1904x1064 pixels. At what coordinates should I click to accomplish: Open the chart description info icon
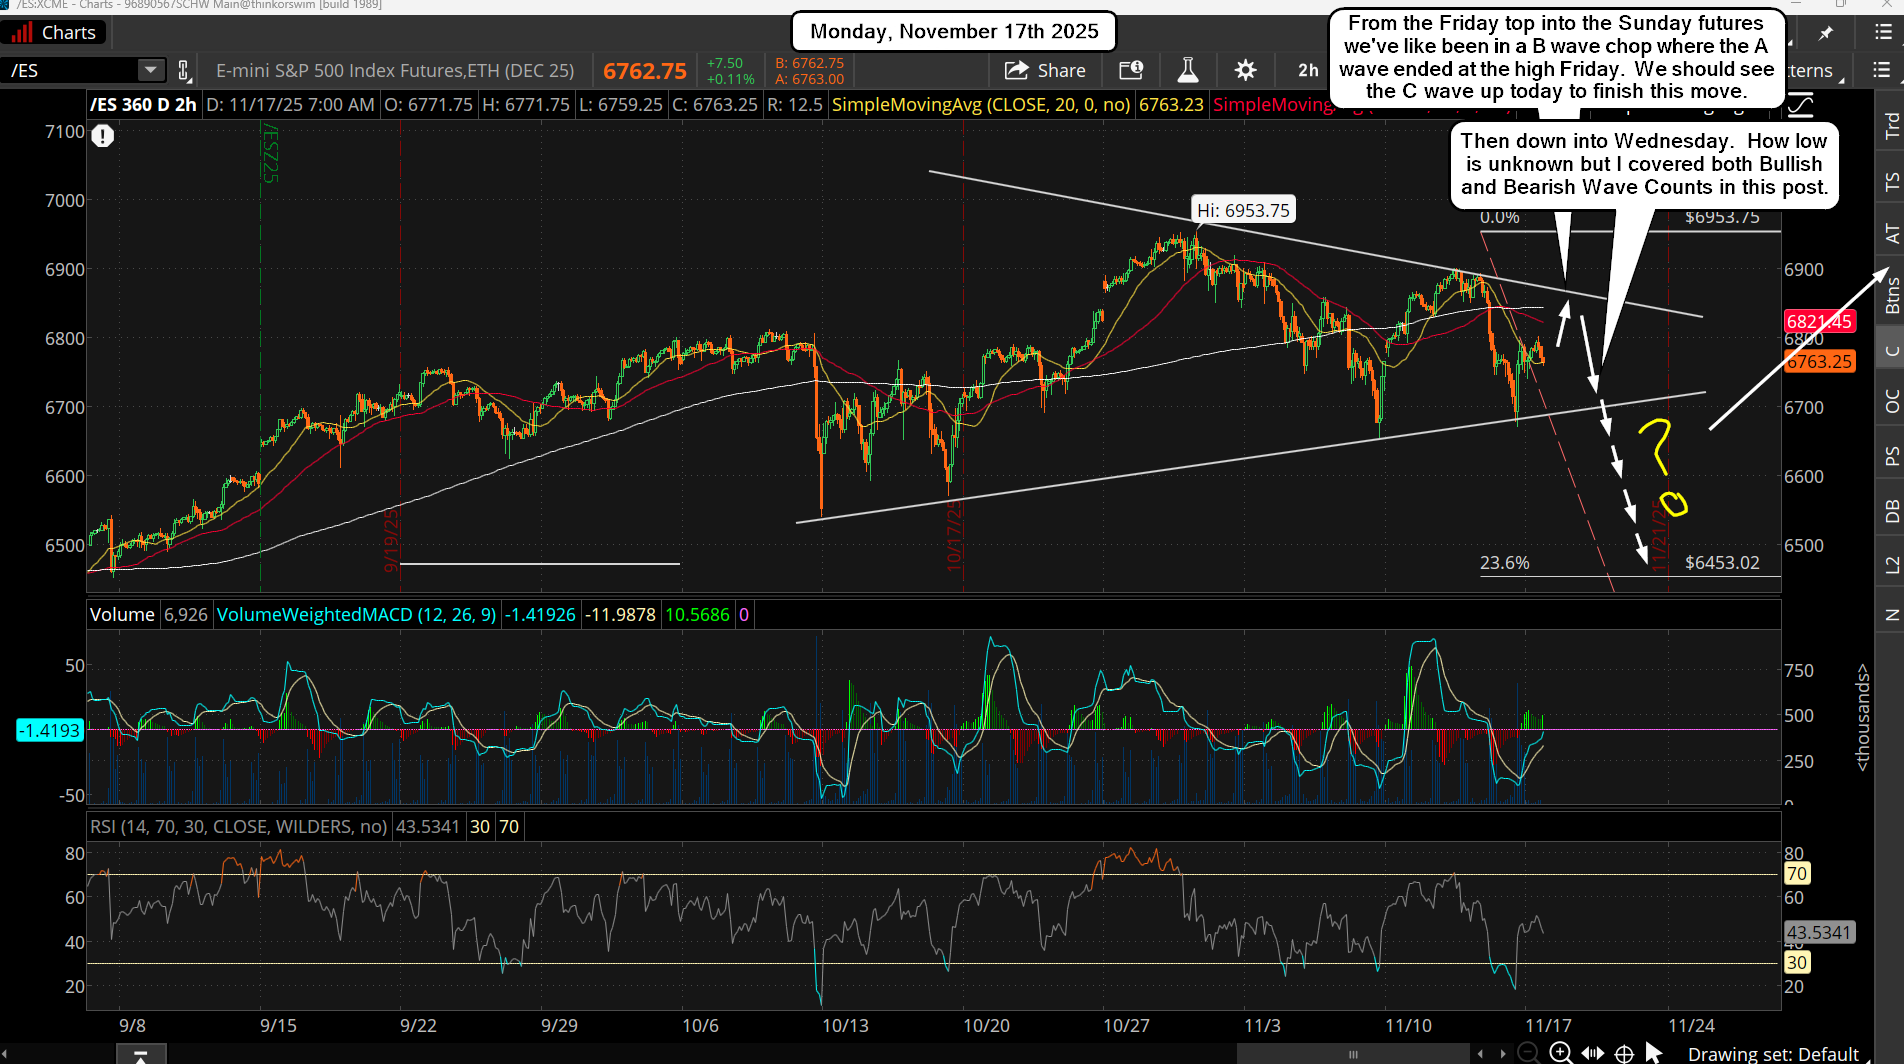click(1131, 70)
